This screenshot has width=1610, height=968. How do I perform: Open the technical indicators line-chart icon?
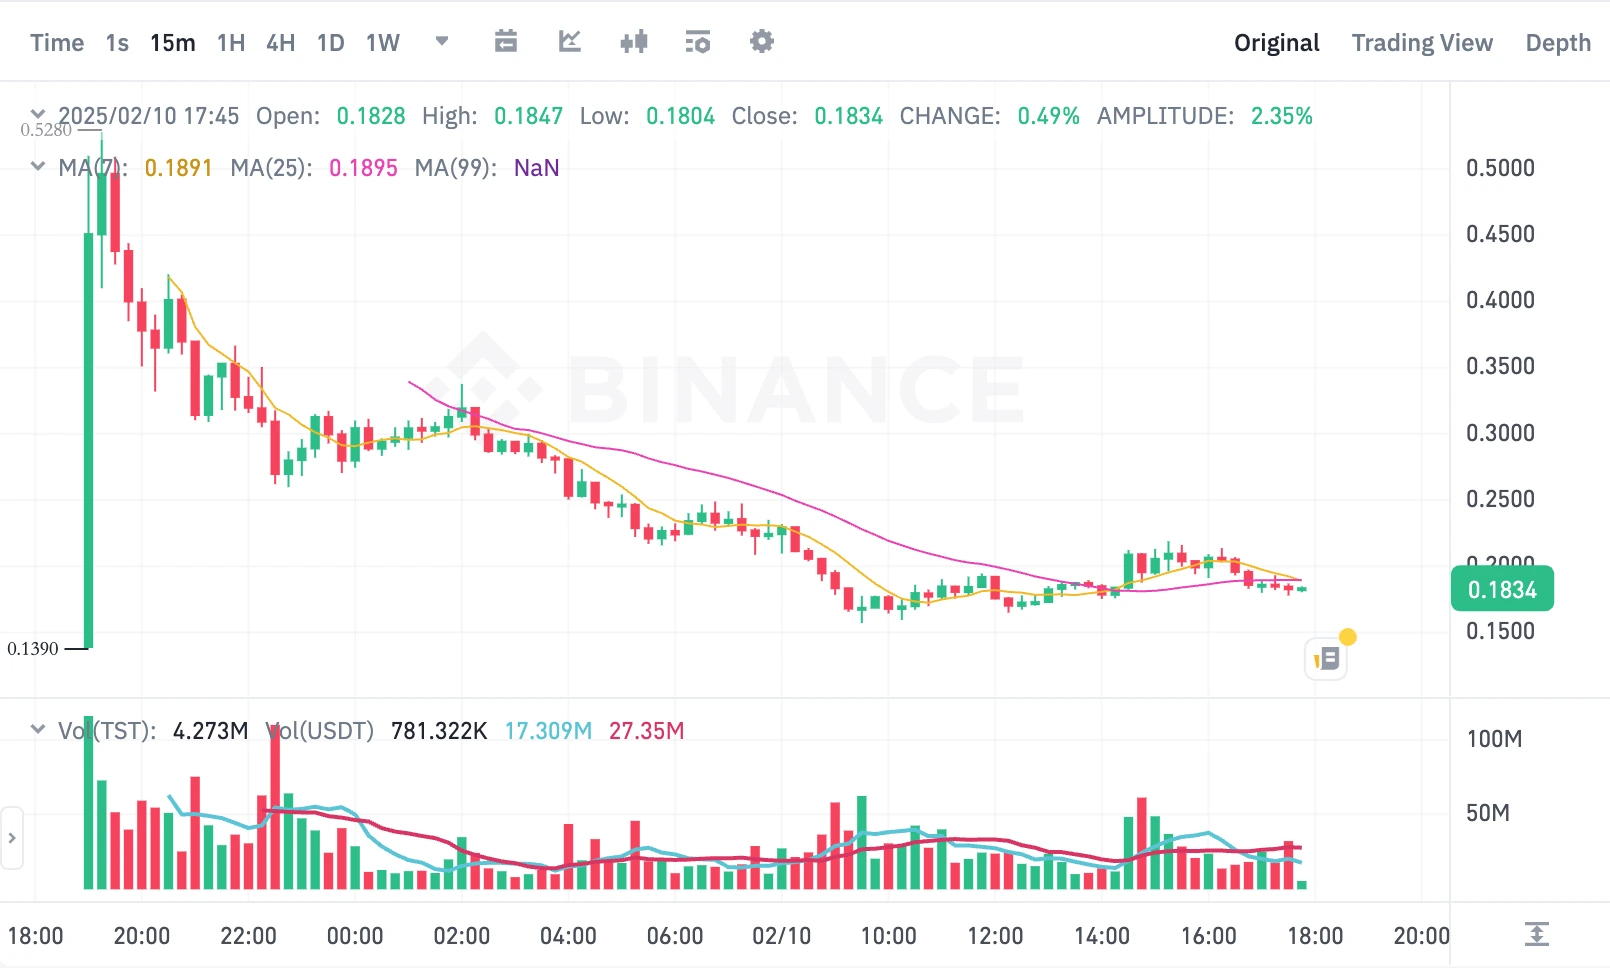pyautogui.click(x=570, y=42)
